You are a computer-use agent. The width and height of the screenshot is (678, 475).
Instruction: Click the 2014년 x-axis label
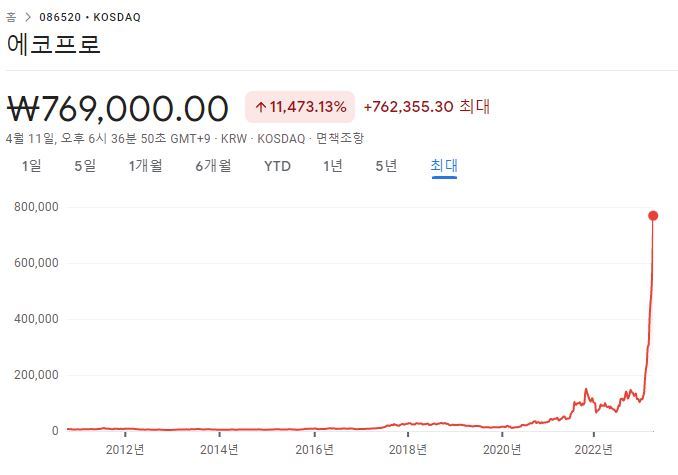(219, 450)
